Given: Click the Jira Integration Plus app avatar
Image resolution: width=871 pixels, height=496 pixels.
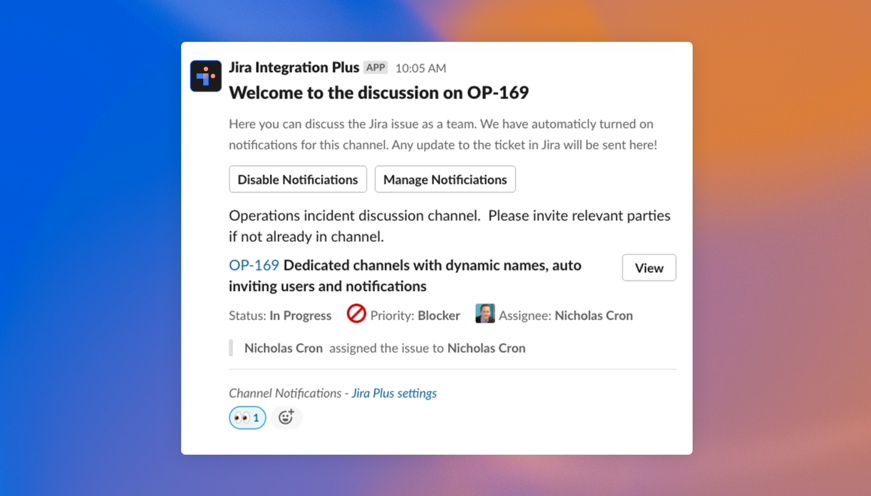Looking at the screenshot, I should click(x=206, y=76).
